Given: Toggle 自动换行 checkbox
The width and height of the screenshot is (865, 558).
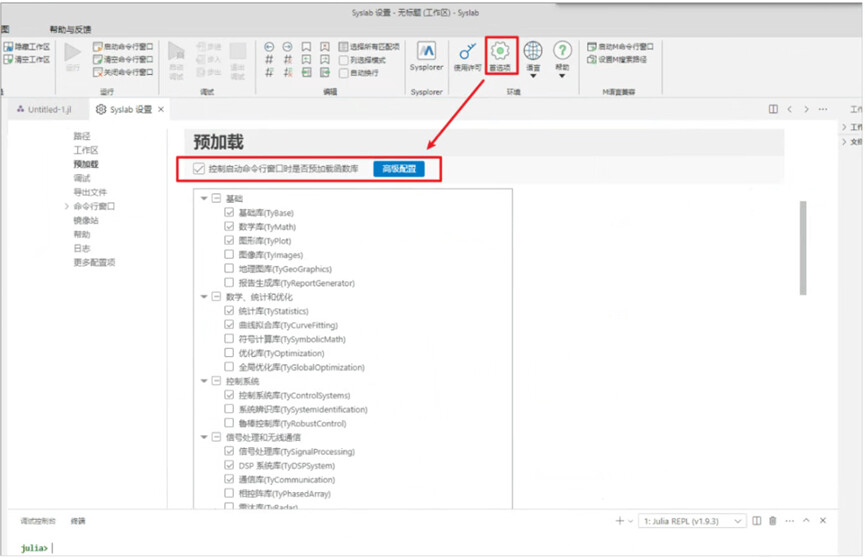Looking at the screenshot, I should 344,73.
